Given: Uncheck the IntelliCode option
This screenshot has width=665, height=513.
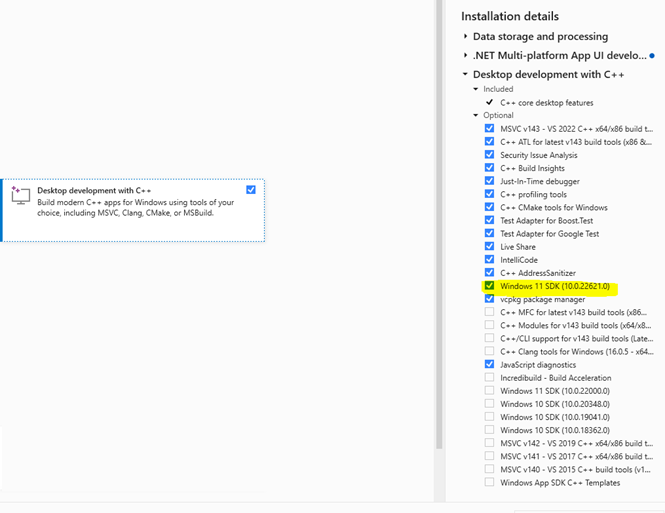Looking at the screenshot, I should (x=489, y=259).
